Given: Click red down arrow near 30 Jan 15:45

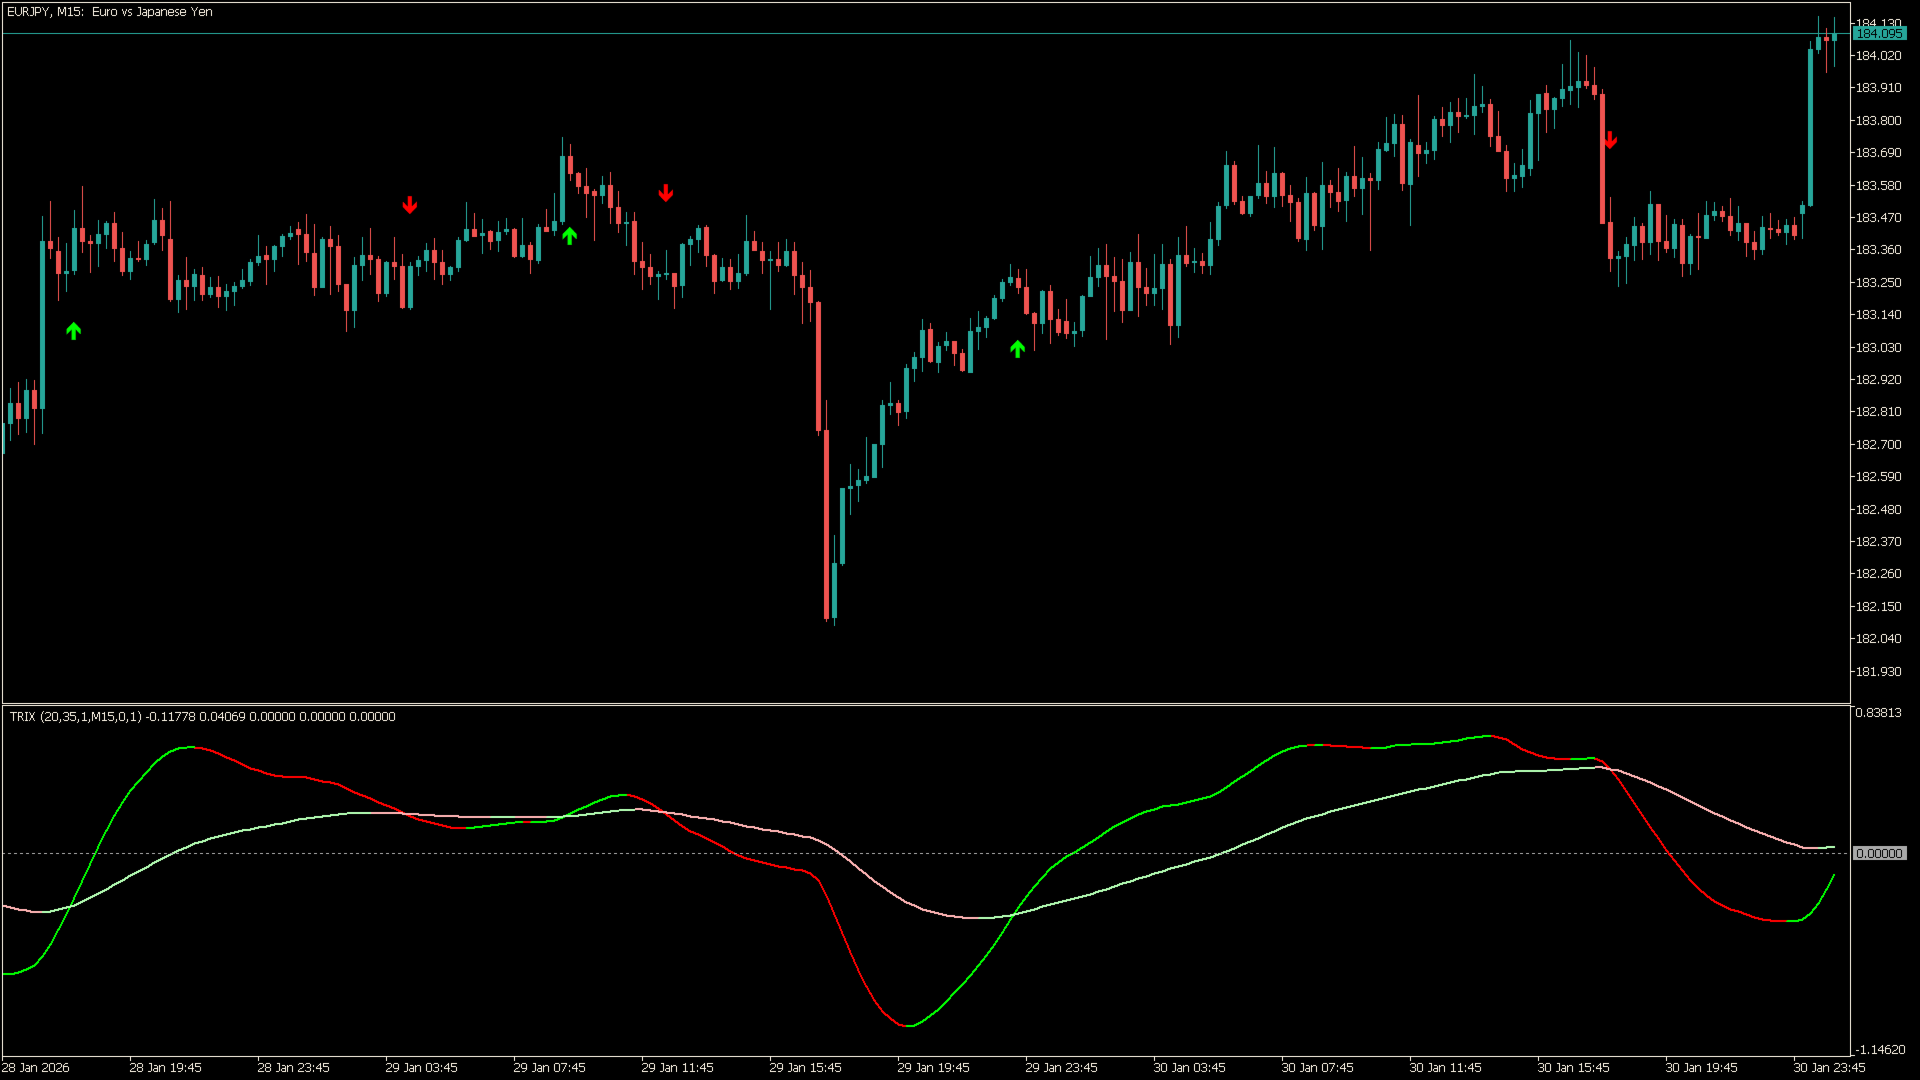Looking at the screenshot, I should click(1610, 140).
